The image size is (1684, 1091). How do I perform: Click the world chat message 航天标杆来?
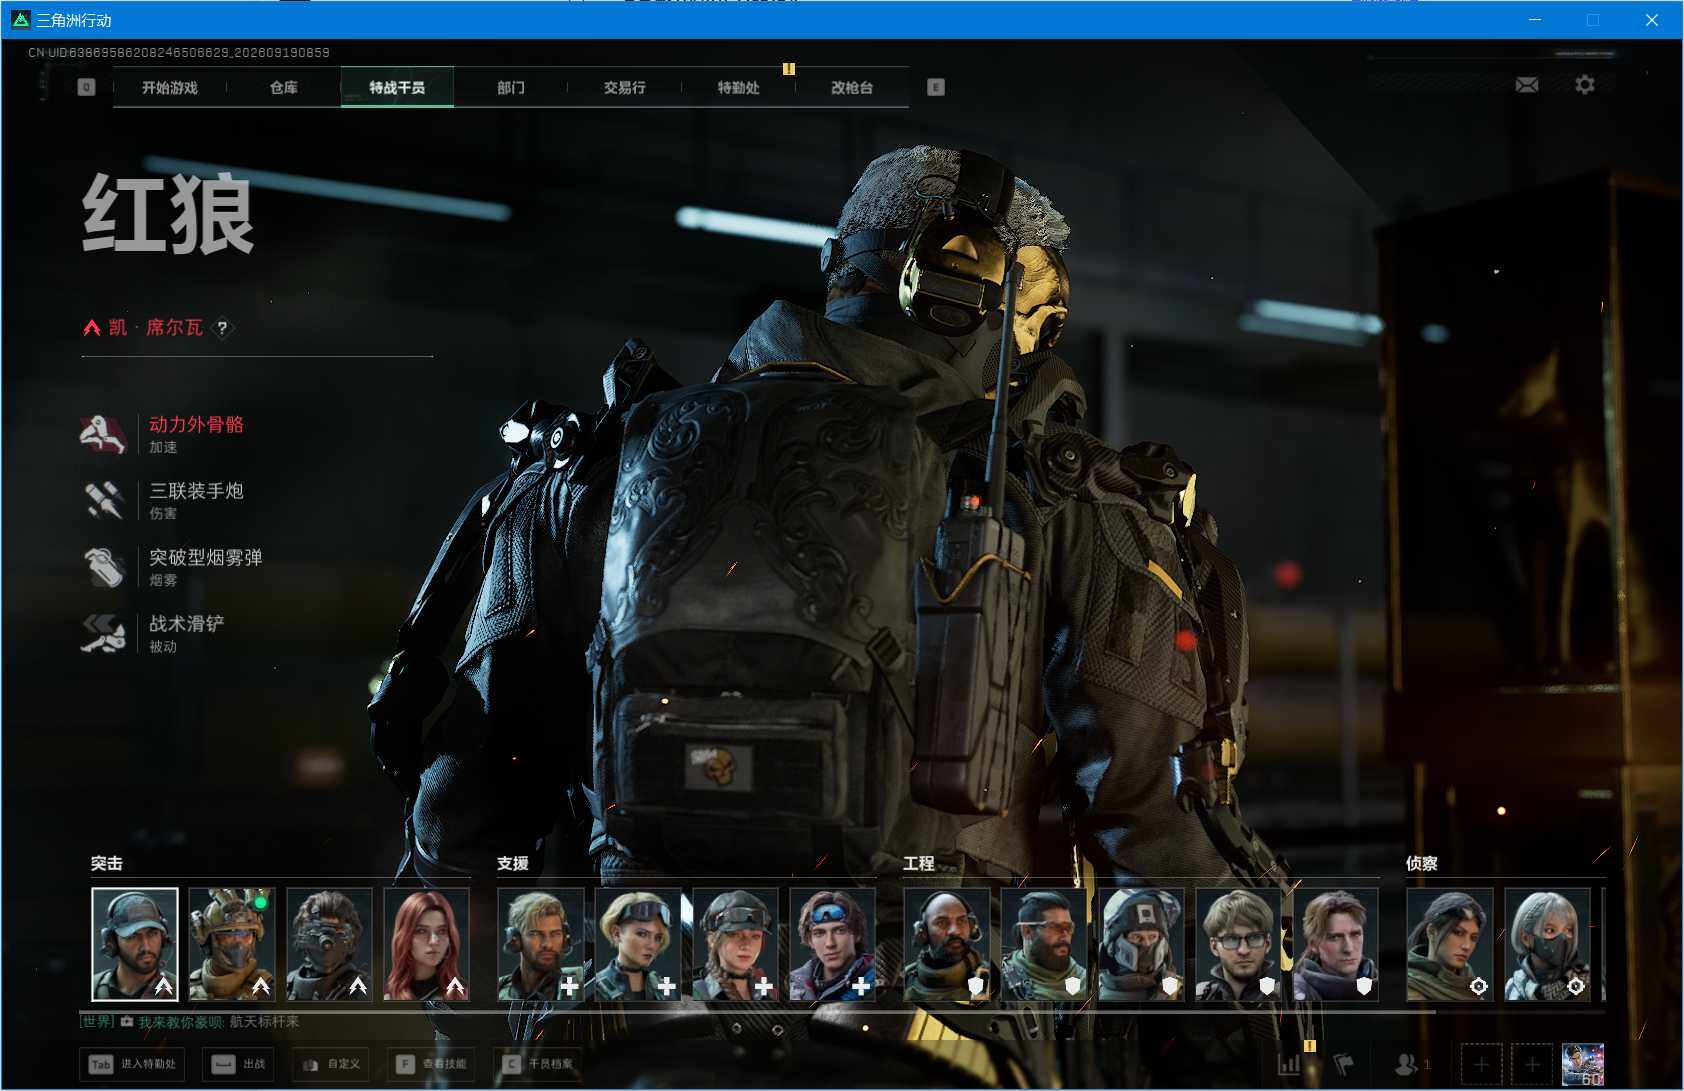(x=264, y=1022)
